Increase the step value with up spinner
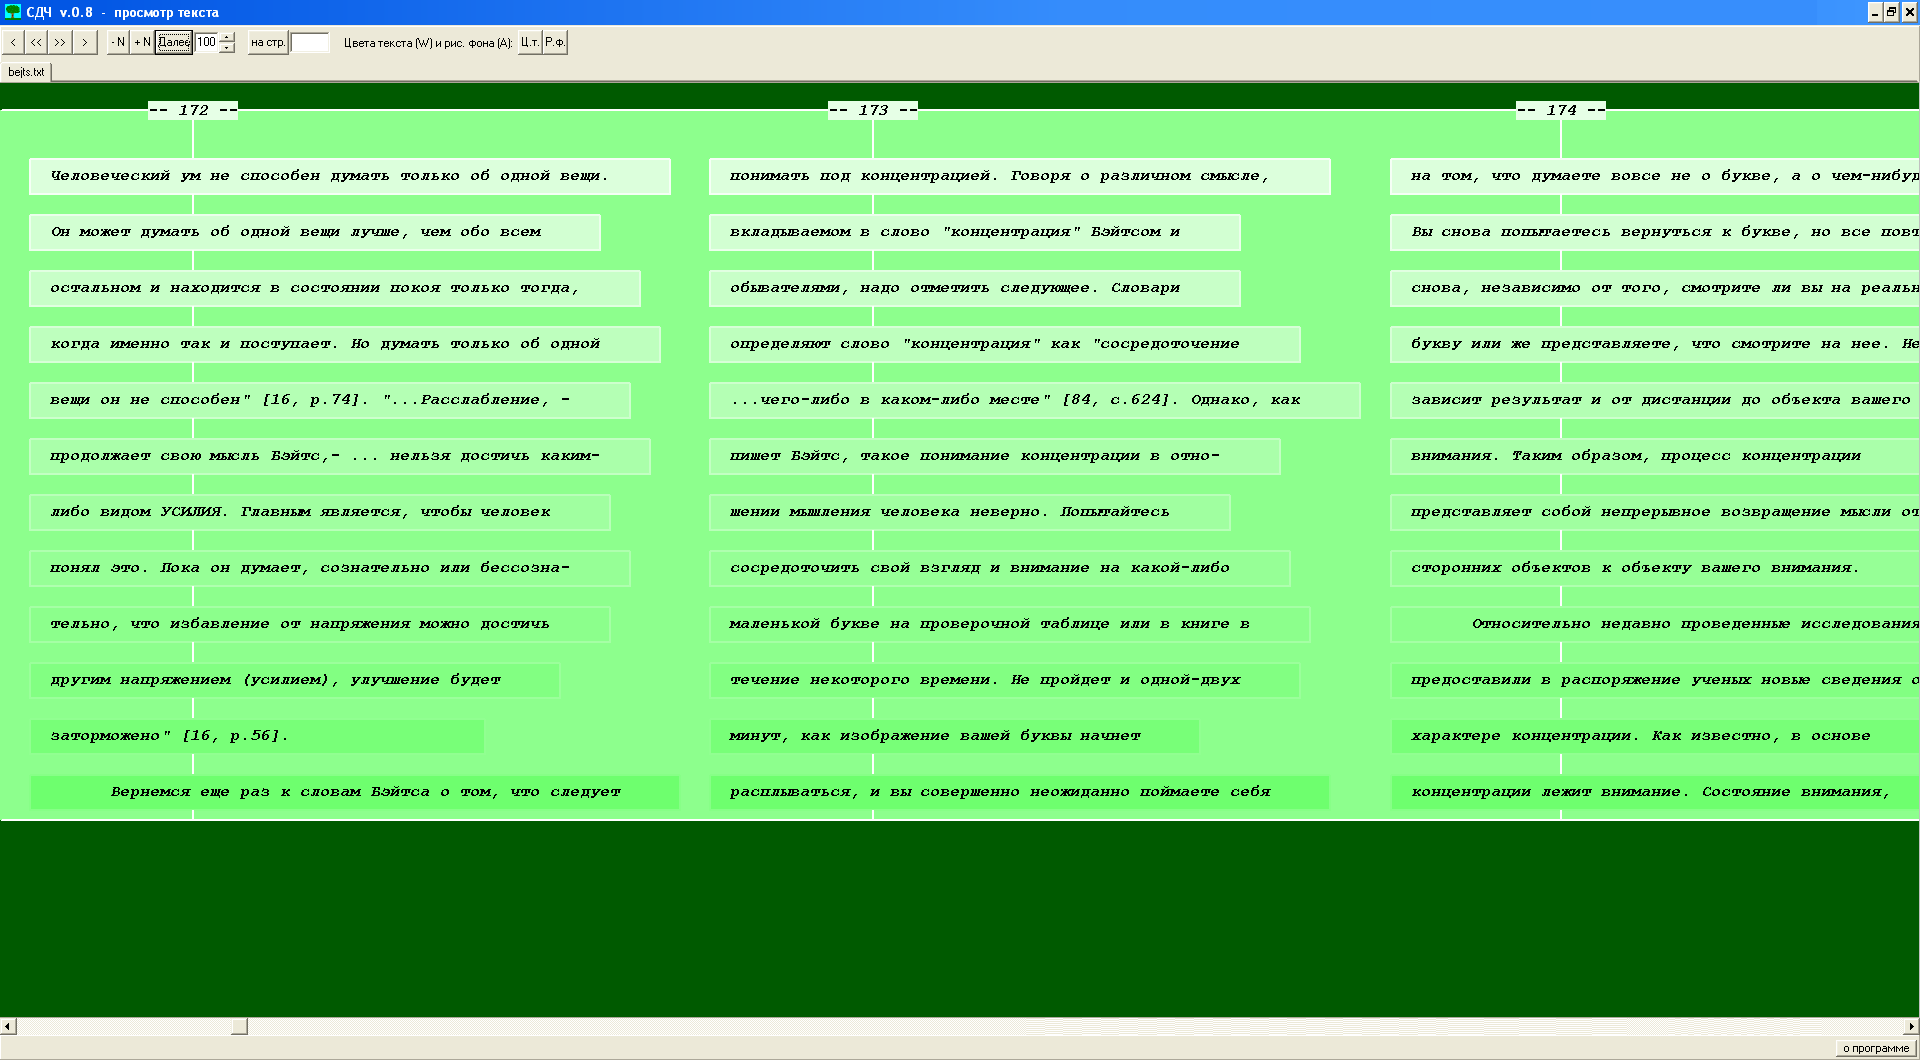Viewport: 1920px width, 1060px height. [227, 37]
